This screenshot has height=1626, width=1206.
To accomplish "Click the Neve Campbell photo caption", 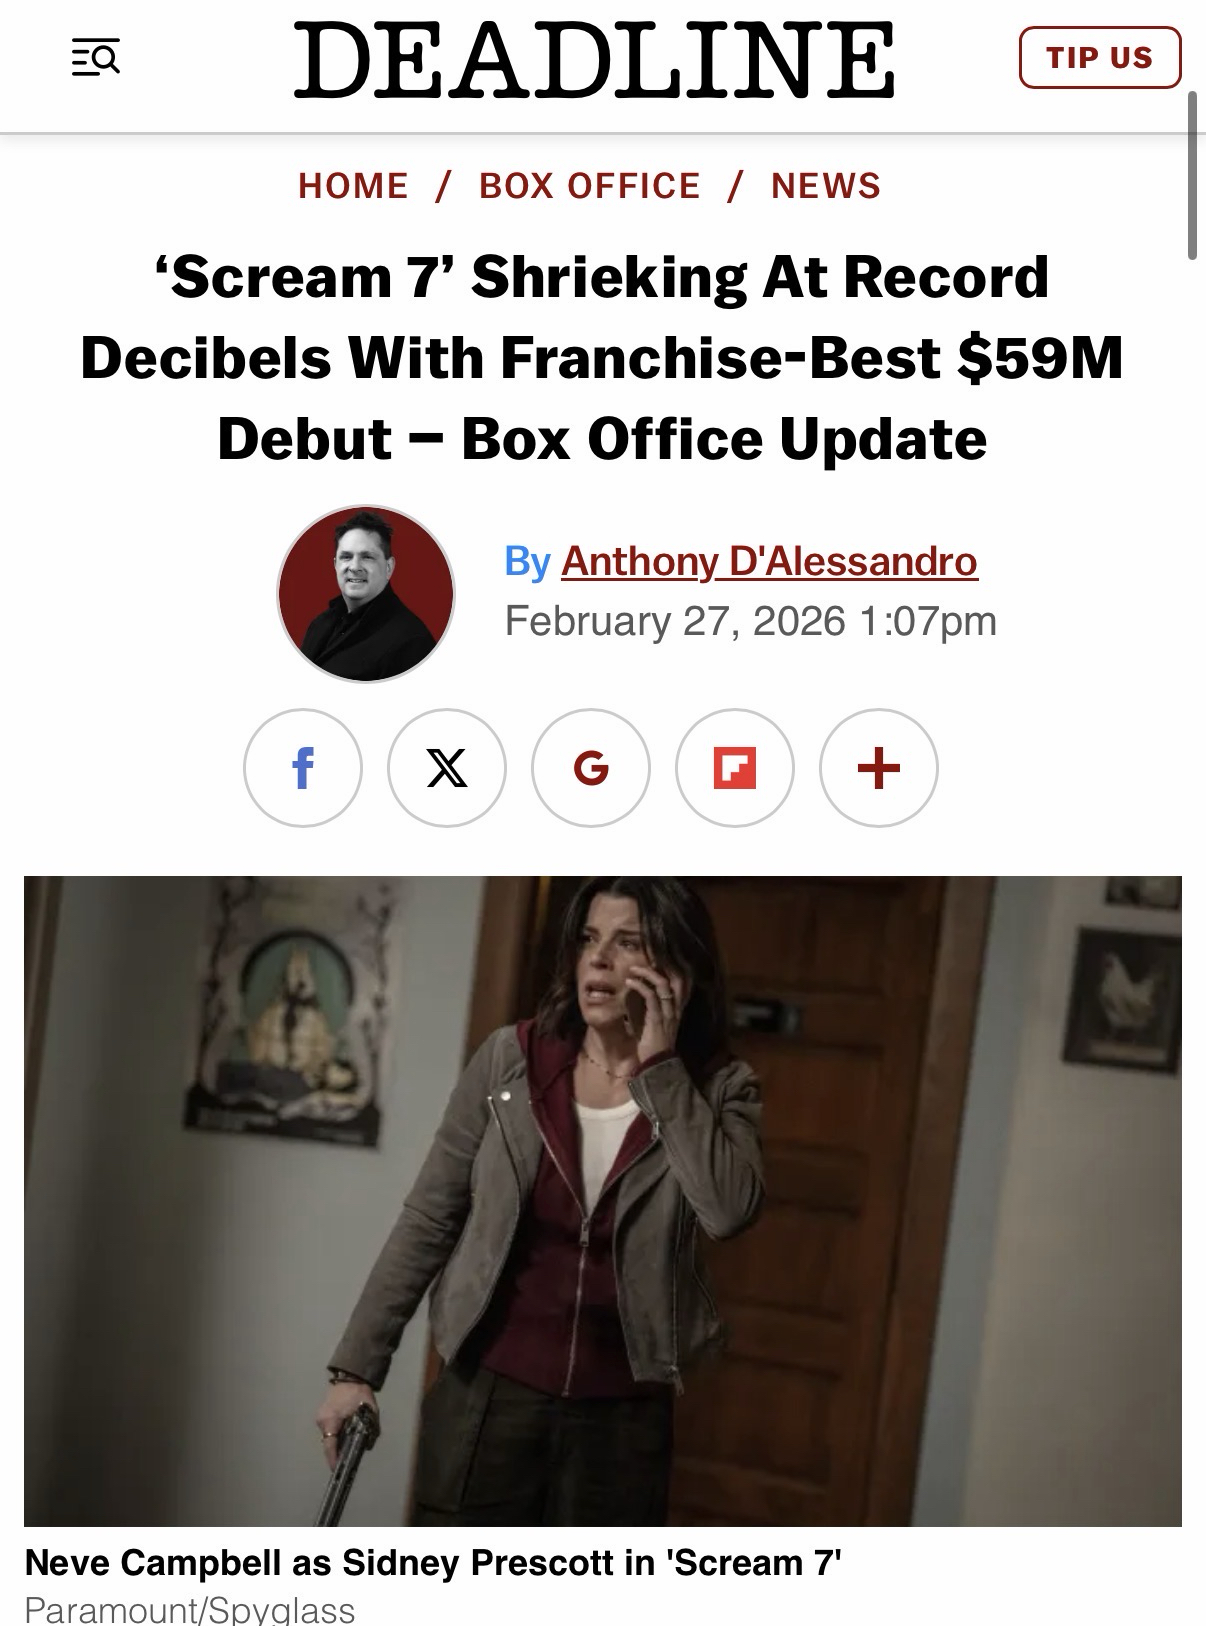I will coord(433,1562).
